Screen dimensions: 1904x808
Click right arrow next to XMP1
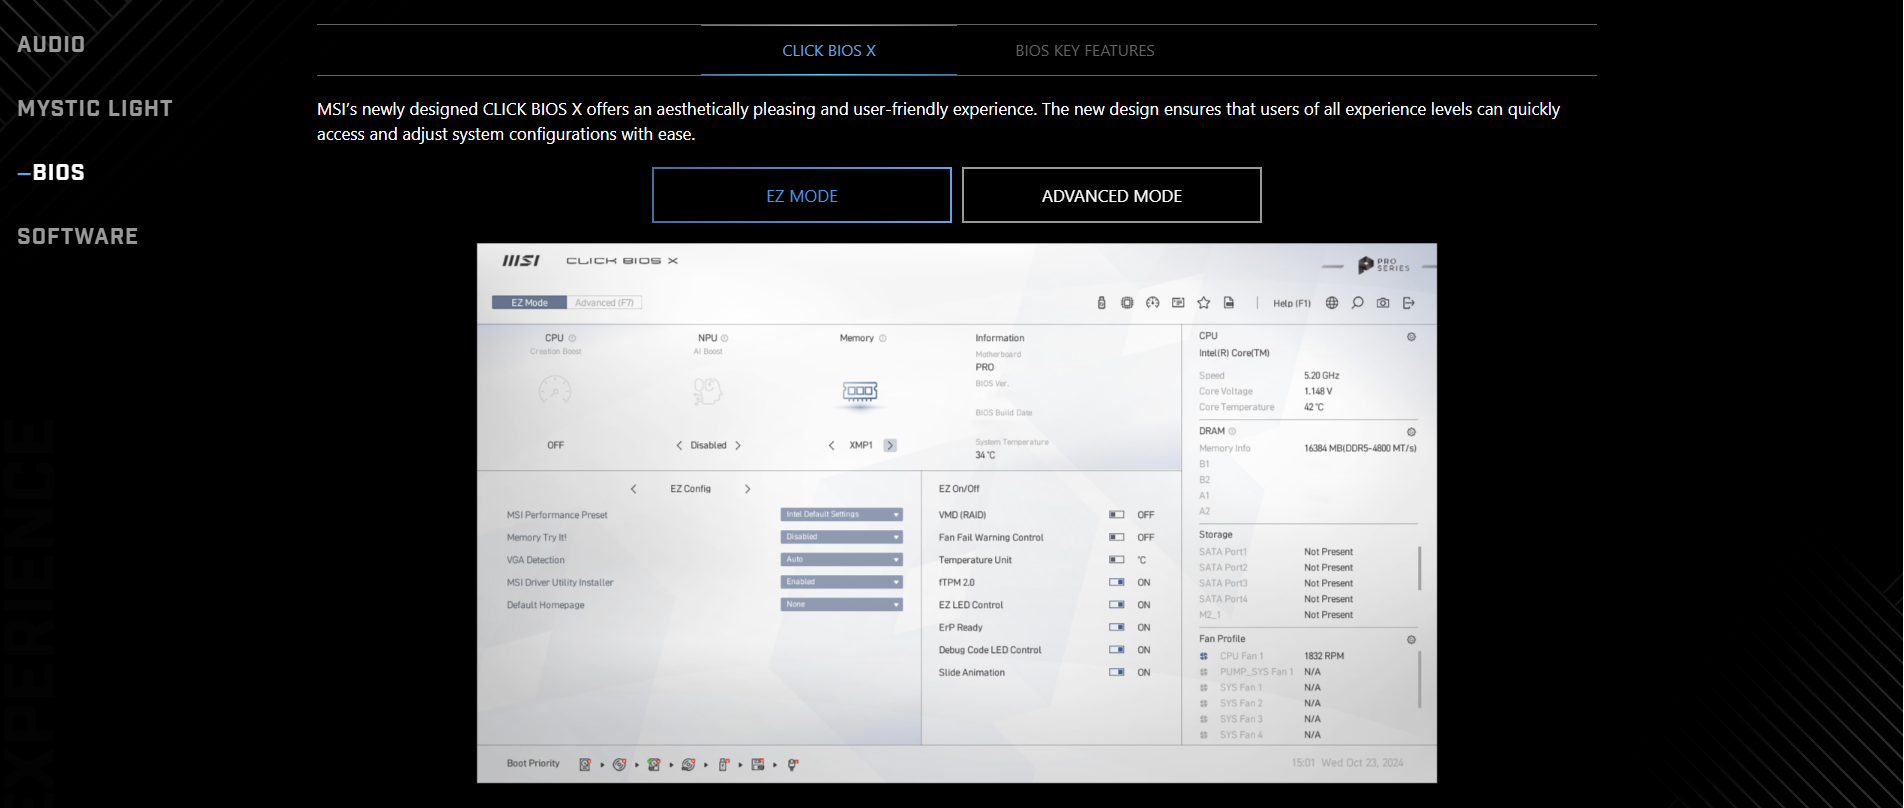(x=890, y=445)
